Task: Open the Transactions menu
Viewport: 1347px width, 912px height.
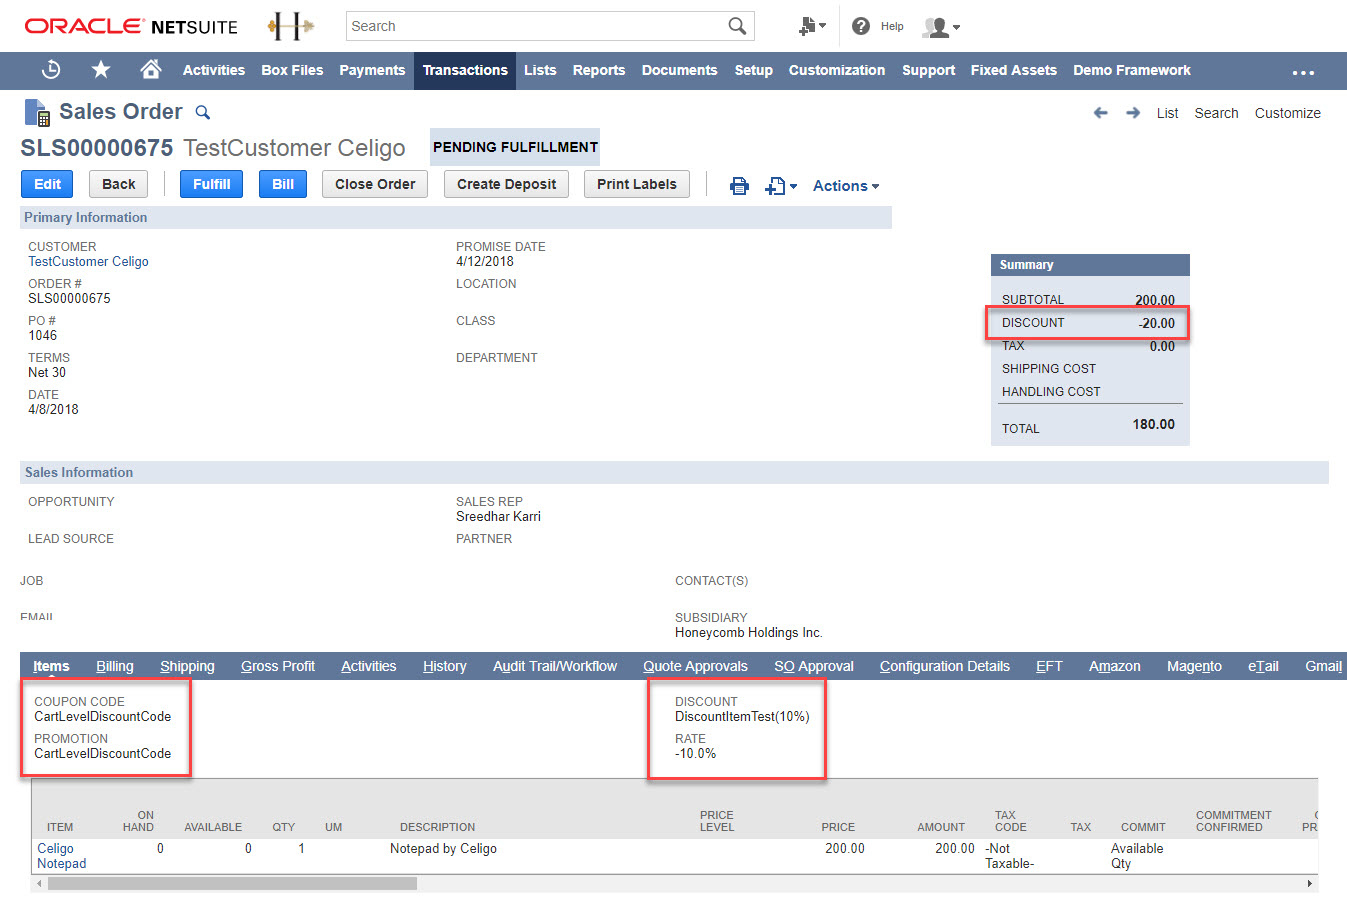Action: click(465, 70)
